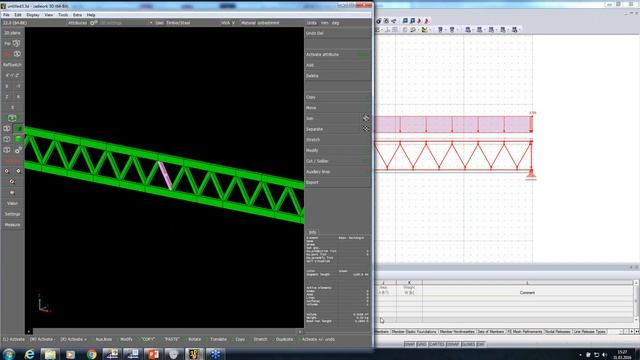The width and height of the screenshot is (640, 360).
Task: Click the open-box wireframe icon in sidebar
Action: tap(7, 139)
